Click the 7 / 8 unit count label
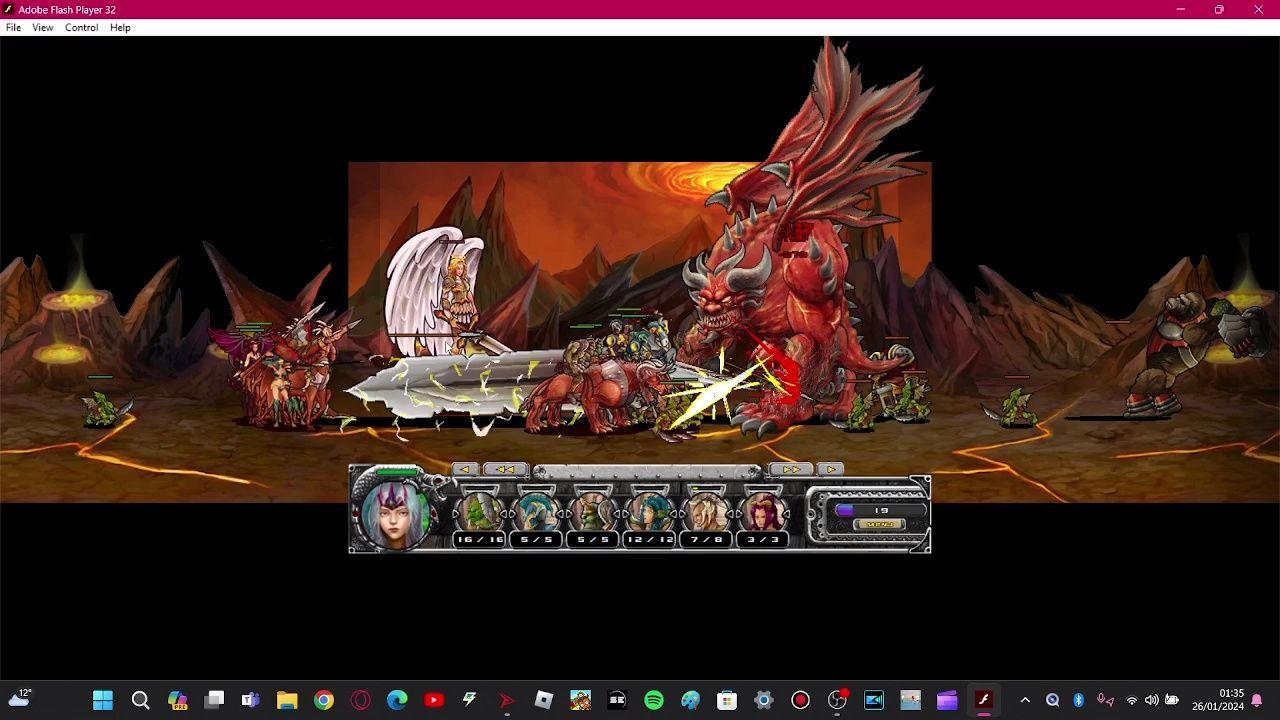This screenshot has width=1280, height=720. click(706, 539)
